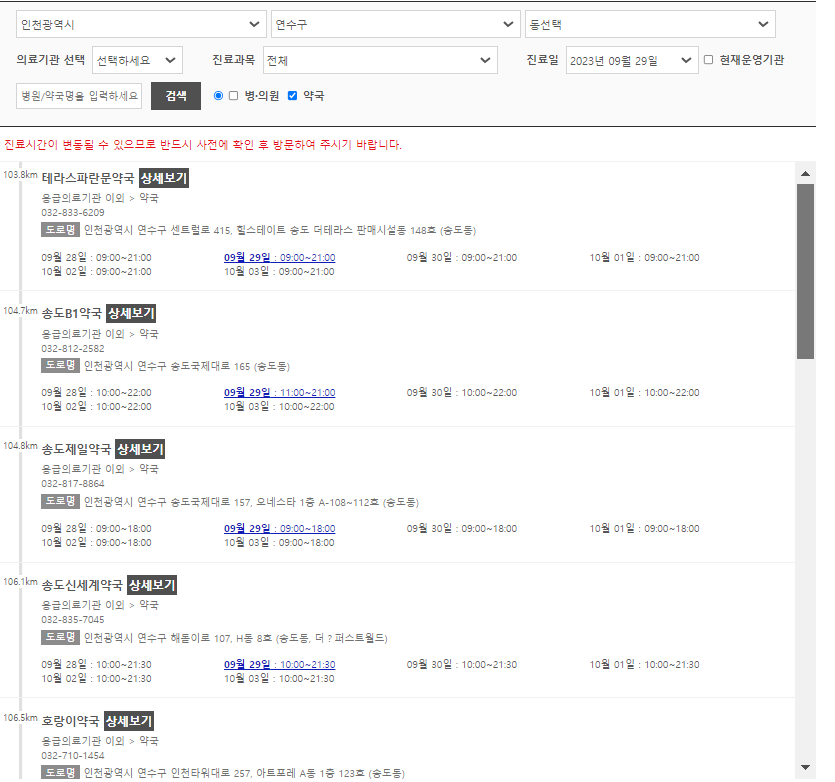Click 09월 29일 09:00~18:00 link for 송도제일약국
835x782 pixels.
click(280, 528)
